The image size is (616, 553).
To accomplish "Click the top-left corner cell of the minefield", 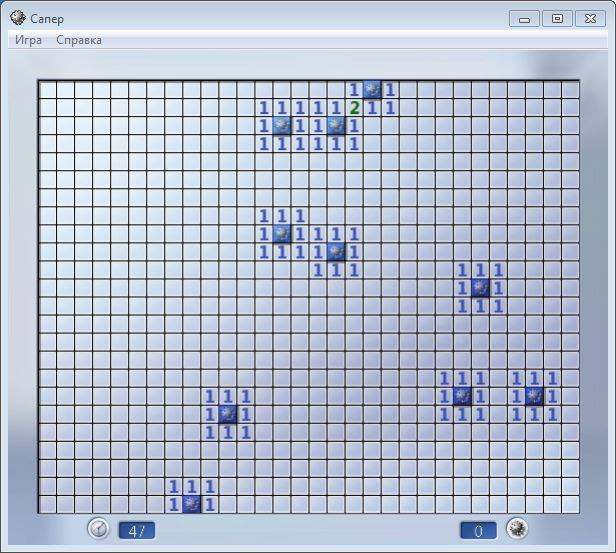I will coord(48,90).
